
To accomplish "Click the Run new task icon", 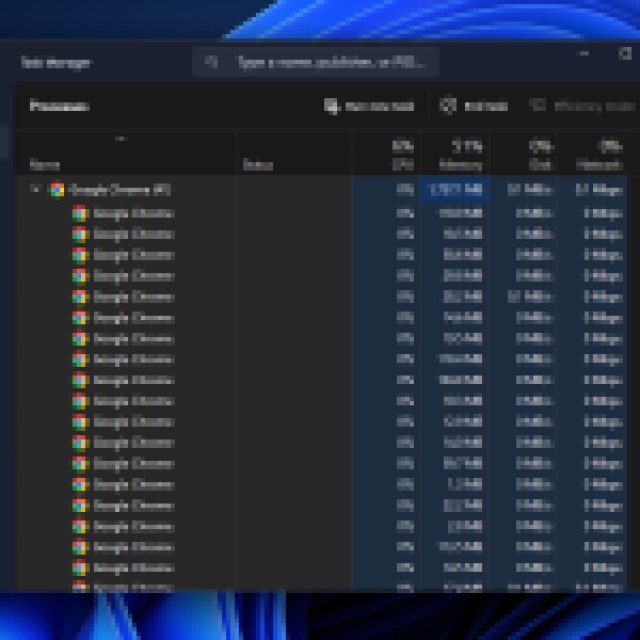I will point(332,106).
